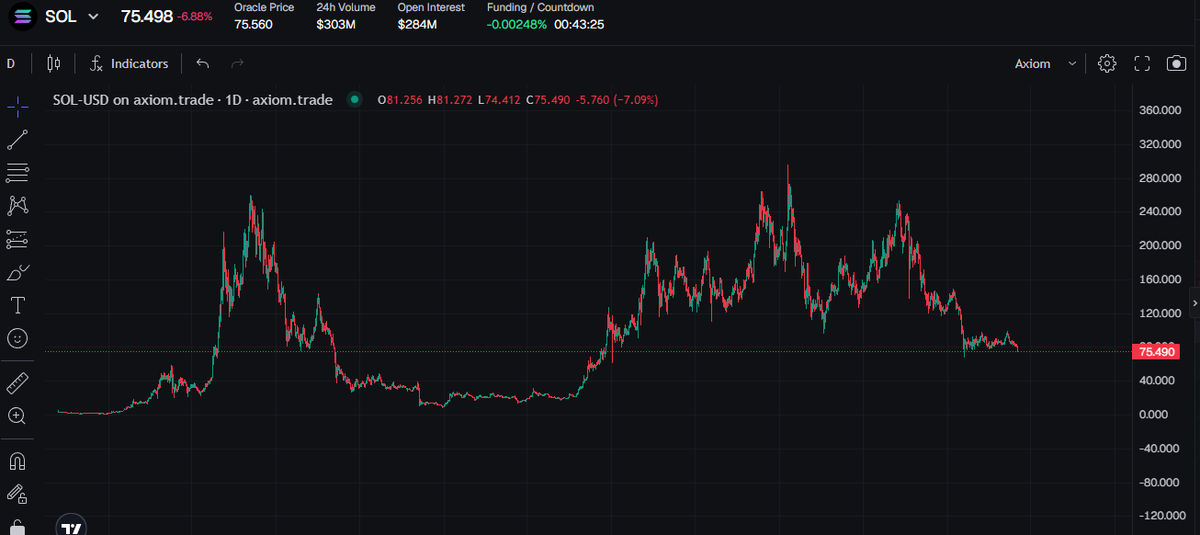
Task: Click the legend change -5.760 (-7.09%)
Action: pyautogui.click(x=617, y=100)
